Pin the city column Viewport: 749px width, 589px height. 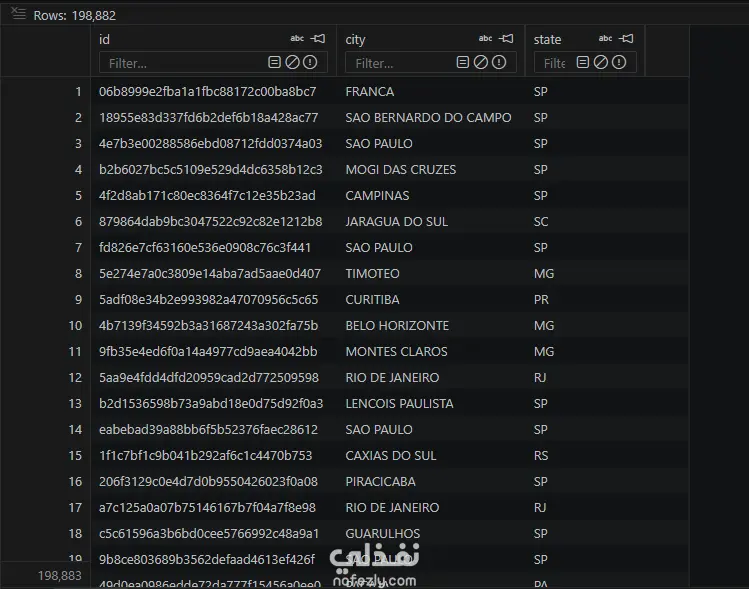pos(506,38)
